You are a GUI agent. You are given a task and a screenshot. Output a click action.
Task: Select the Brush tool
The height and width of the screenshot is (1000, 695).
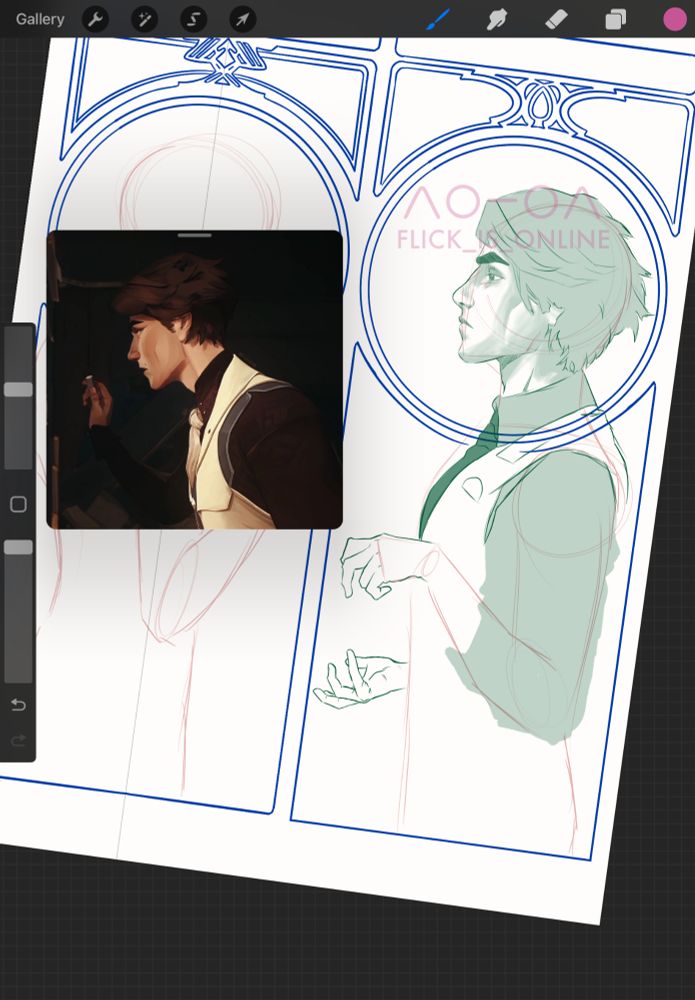438,19
